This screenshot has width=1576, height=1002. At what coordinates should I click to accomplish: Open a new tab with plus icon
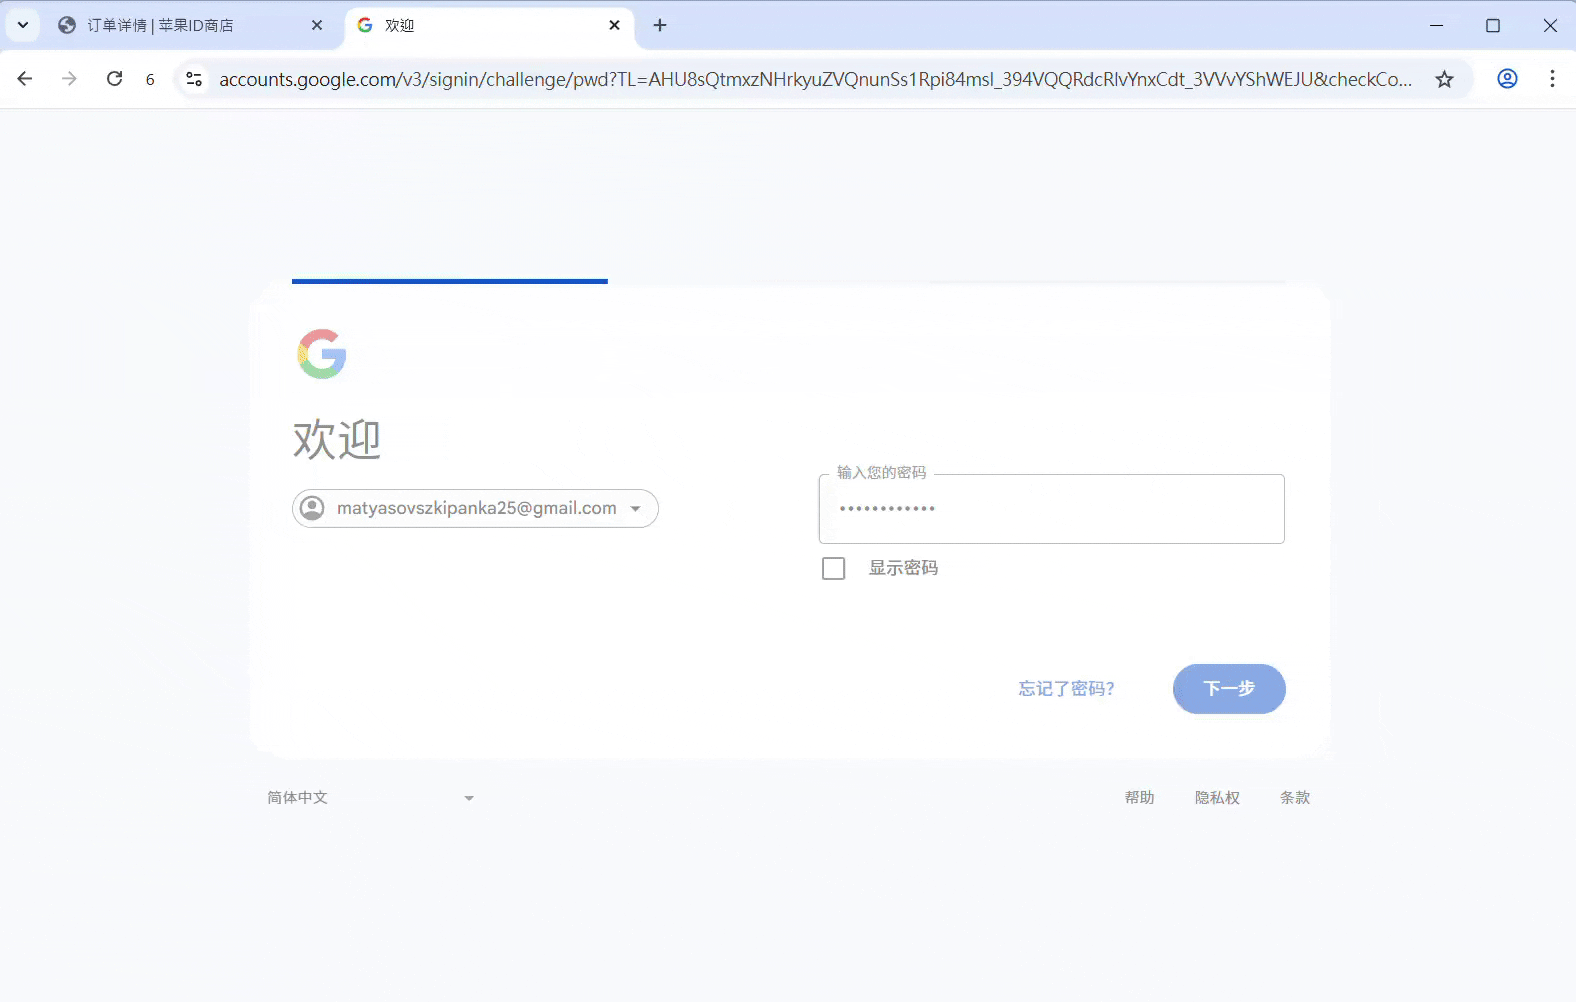click(660, 25)
